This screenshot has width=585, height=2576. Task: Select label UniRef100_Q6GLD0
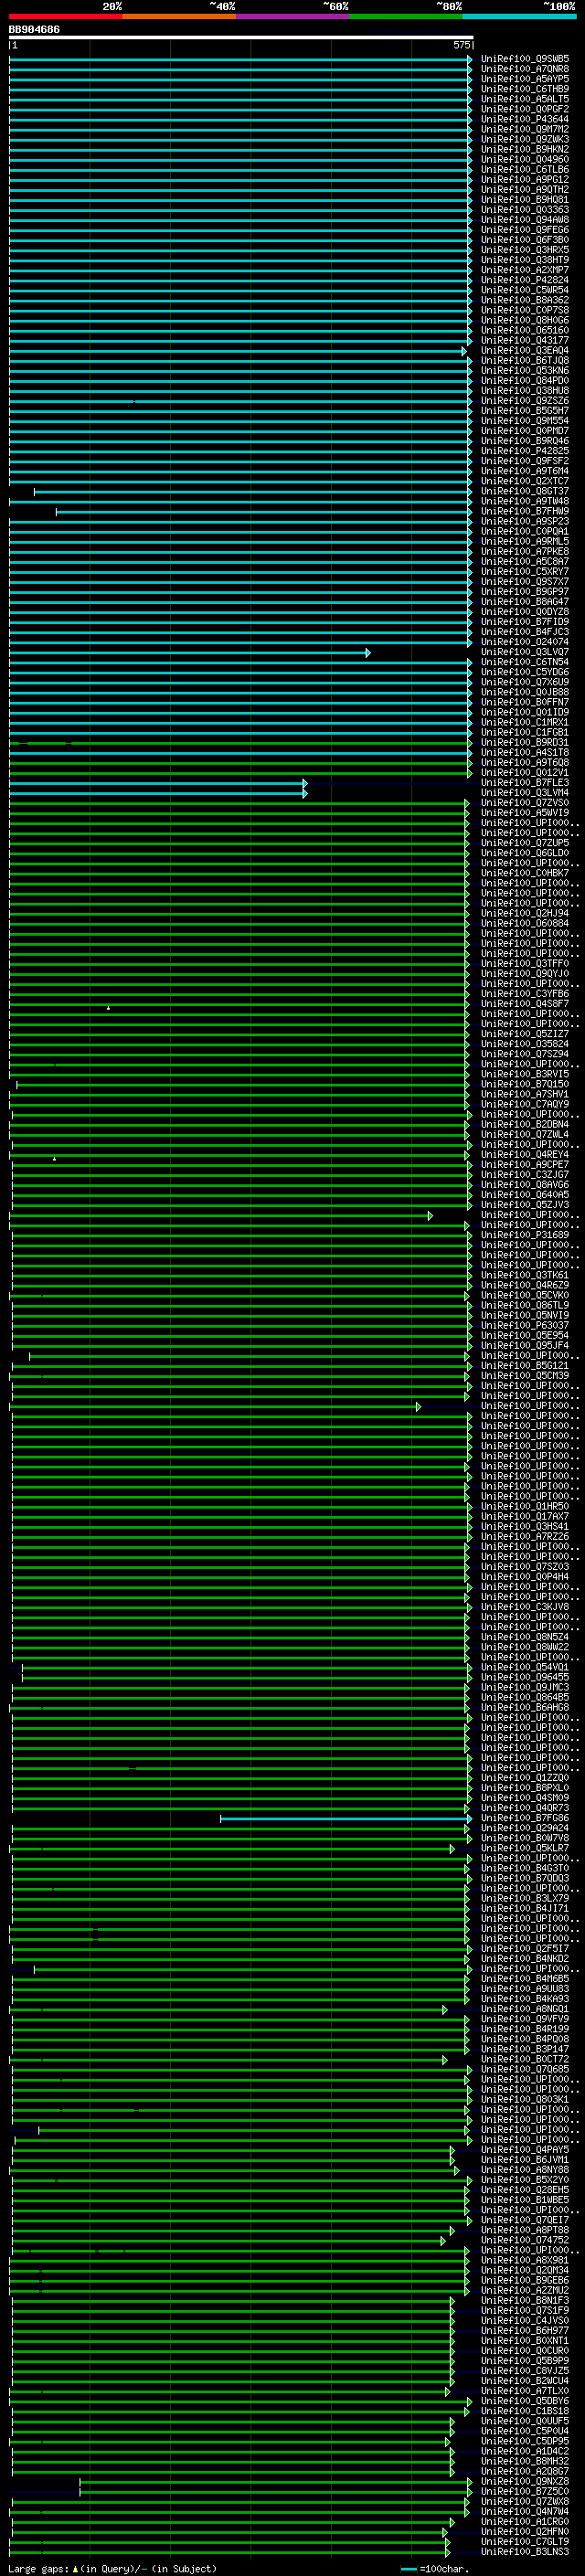pyautogui.click(x=524, y=853)
